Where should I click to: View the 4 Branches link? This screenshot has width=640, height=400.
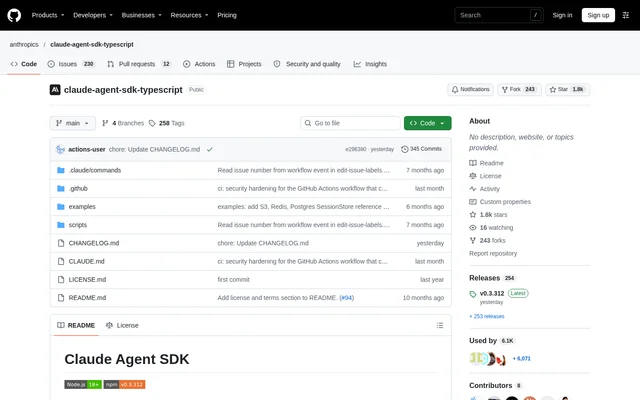pos(123,123)
